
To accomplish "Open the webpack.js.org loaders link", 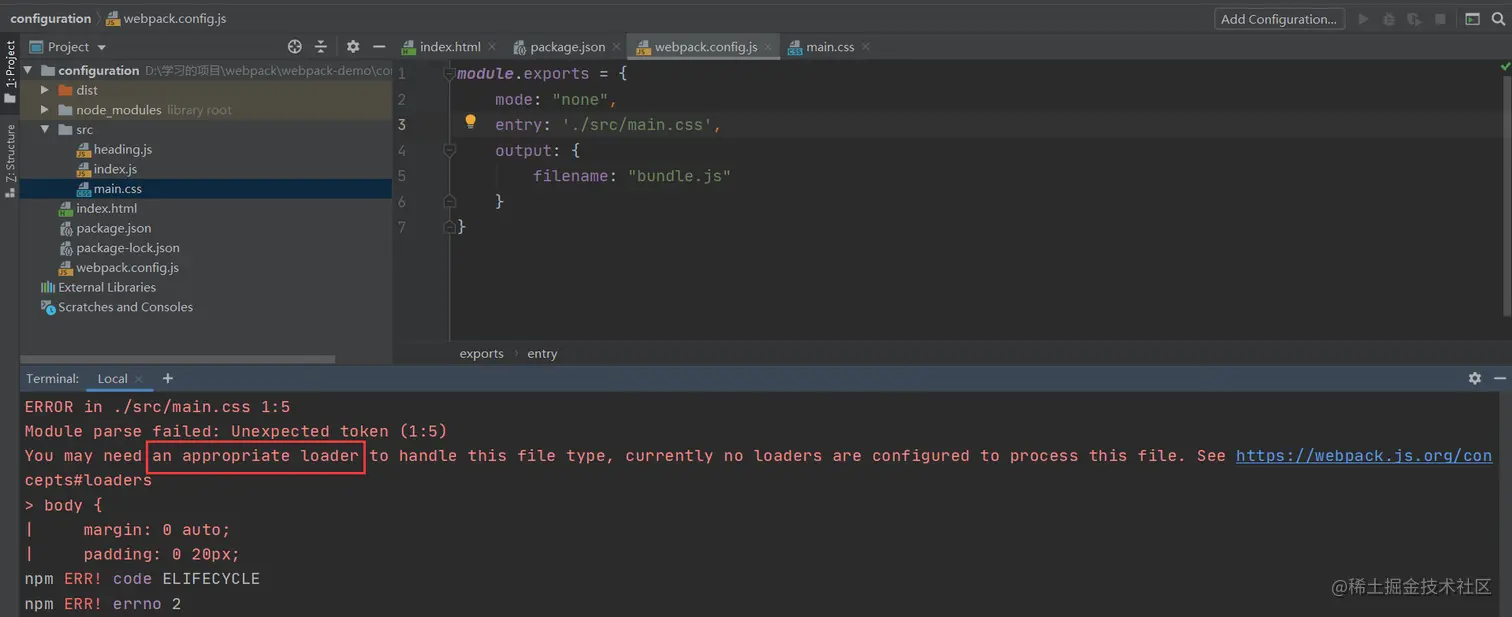I will pos(1364,455).
